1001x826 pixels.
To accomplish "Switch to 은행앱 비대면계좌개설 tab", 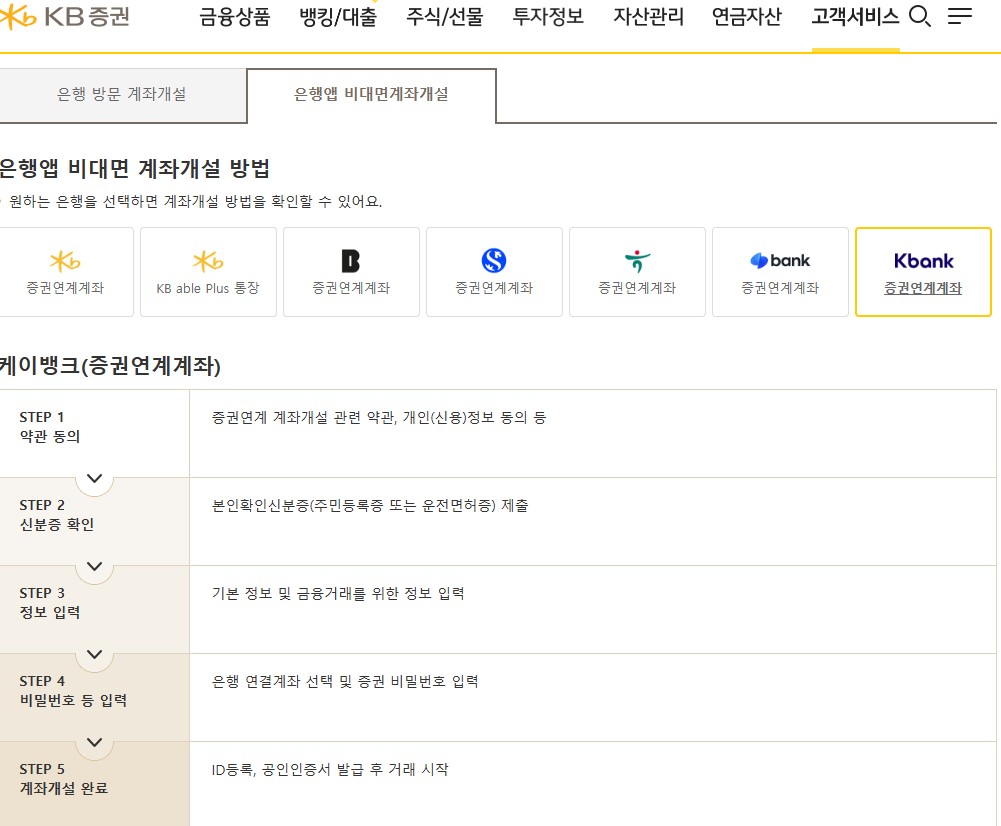I will (x=371, y=94).
